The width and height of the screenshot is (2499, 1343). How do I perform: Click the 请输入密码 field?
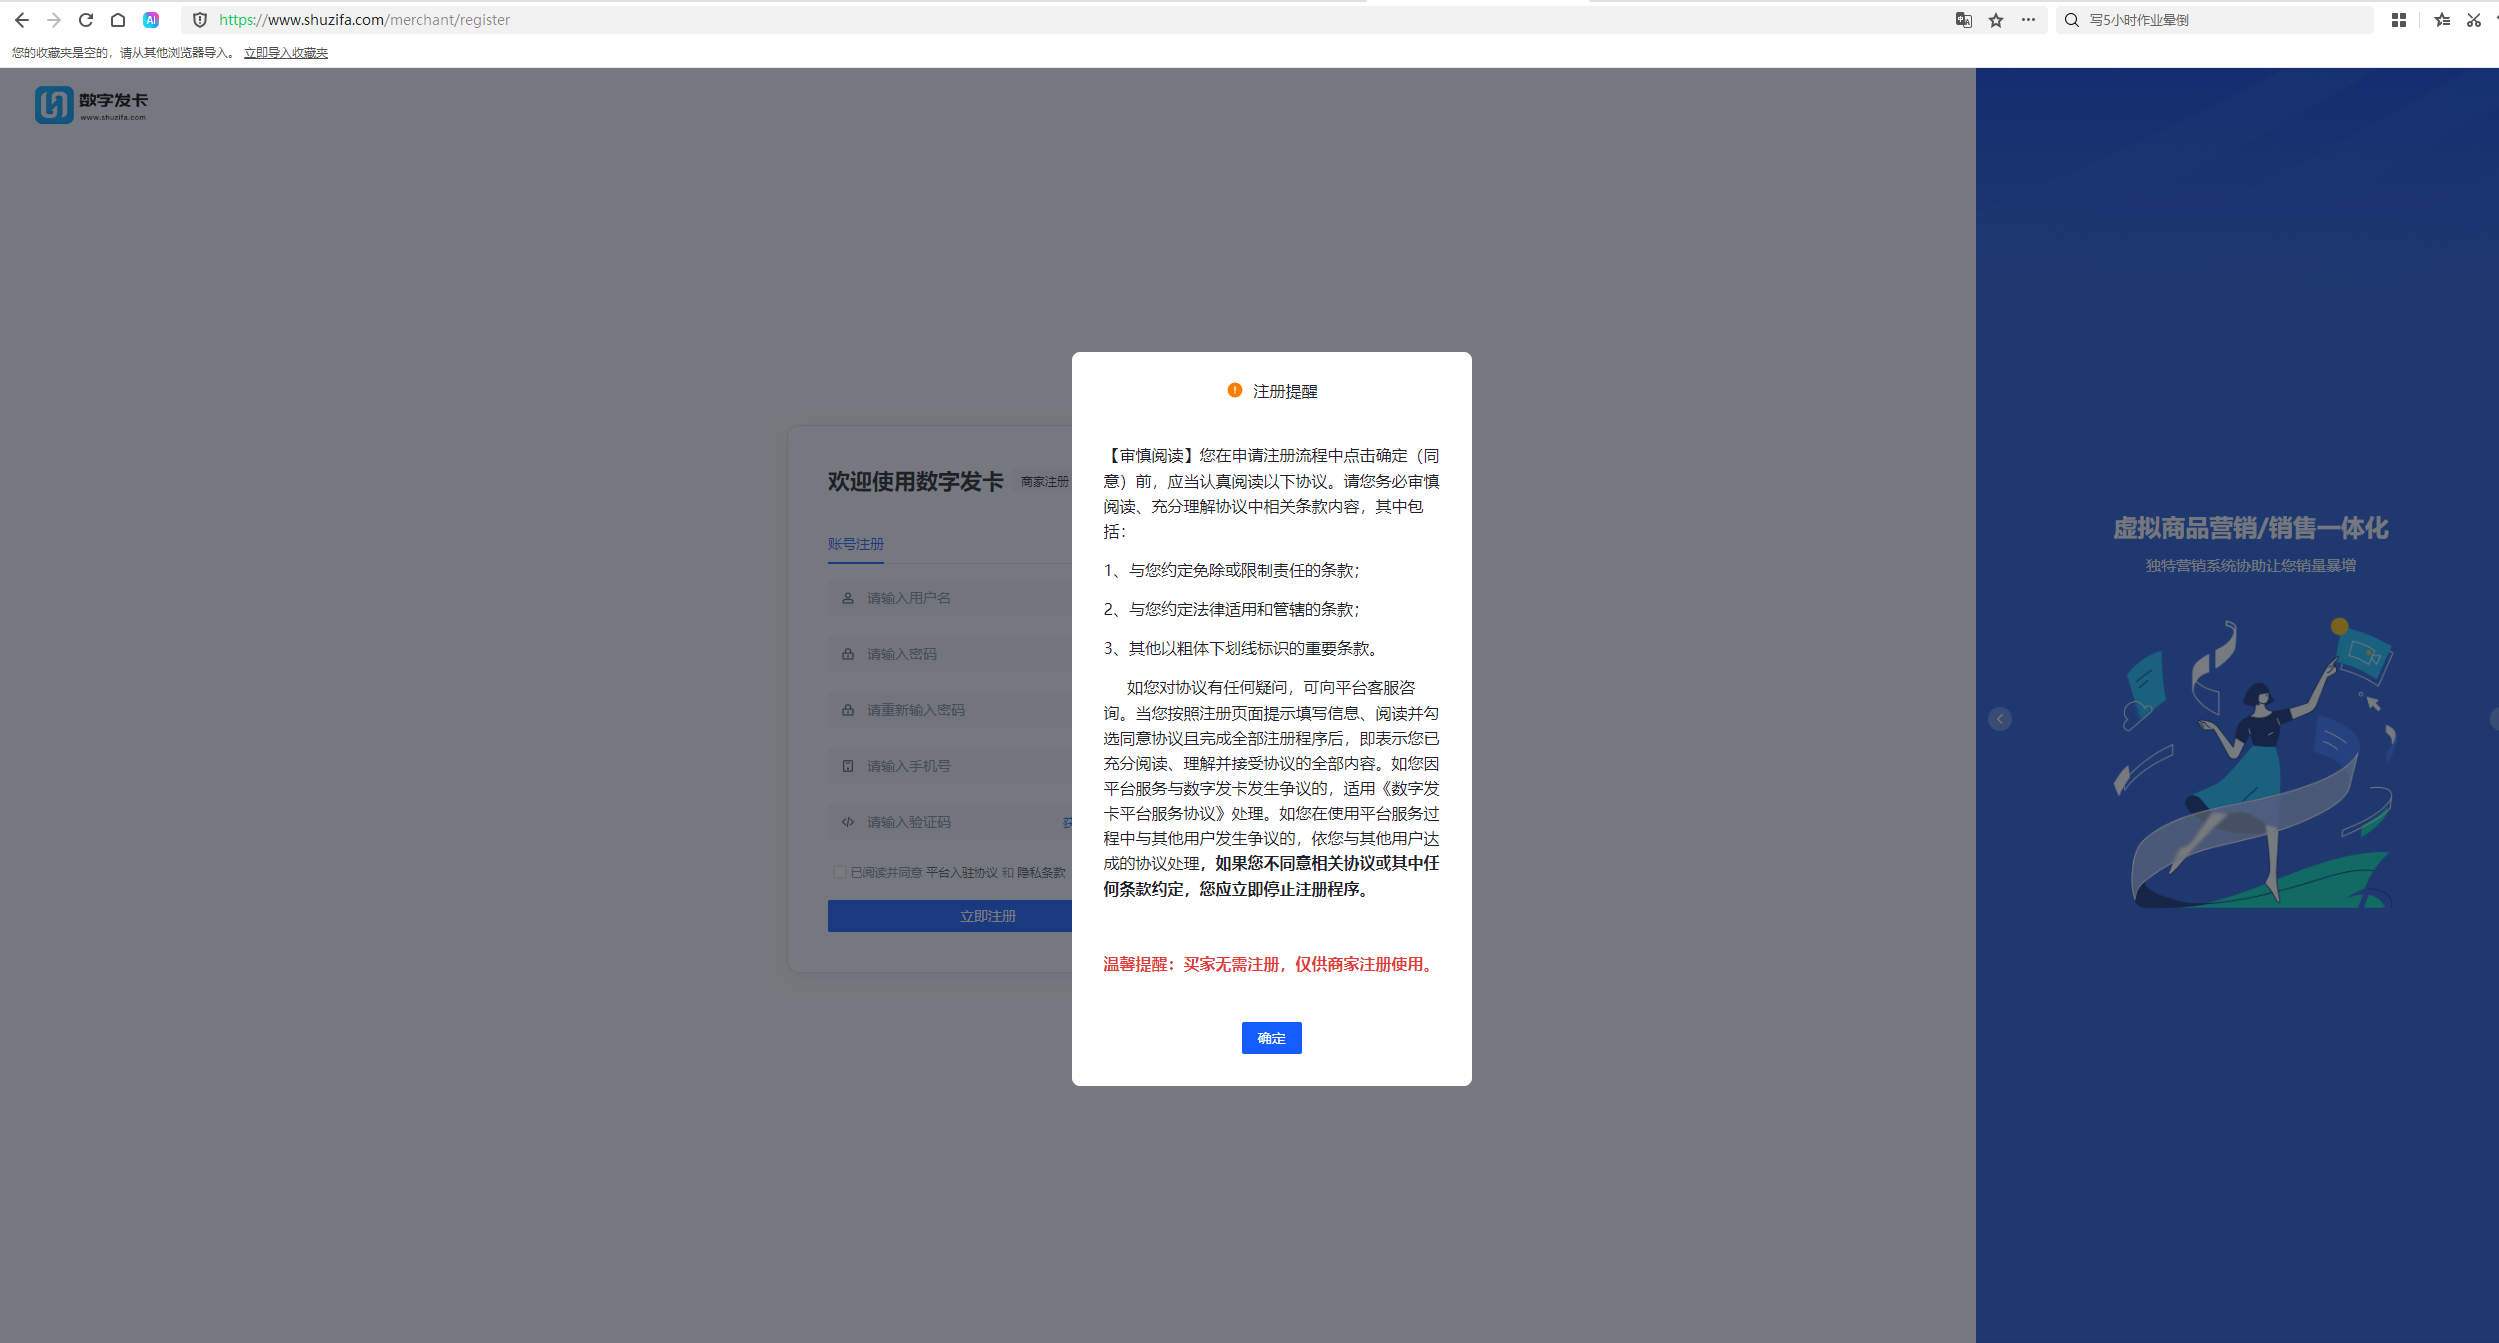tap(950, 654)
